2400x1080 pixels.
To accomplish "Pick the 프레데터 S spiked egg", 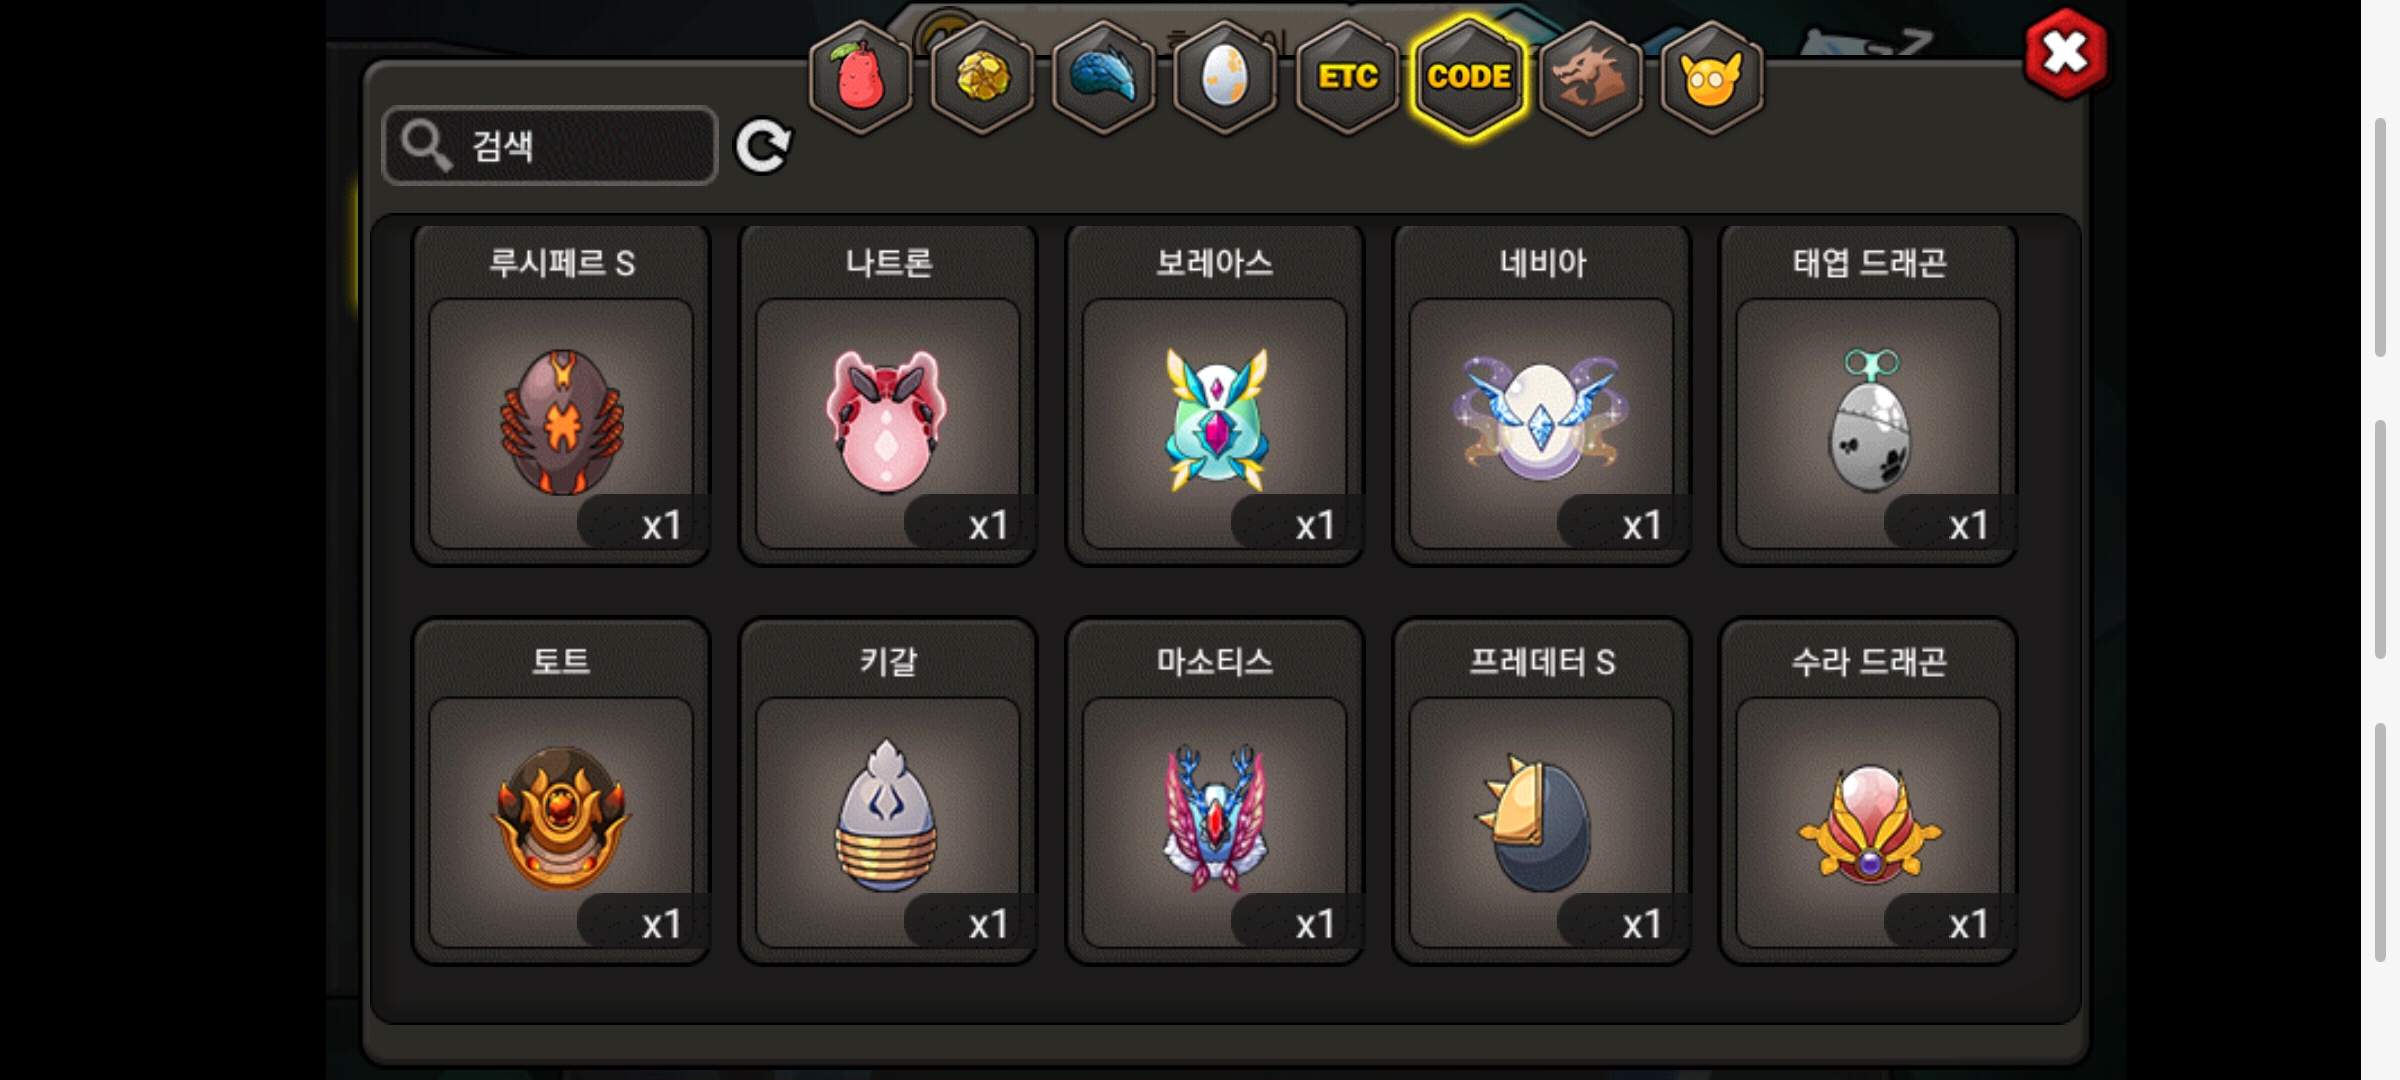I will [1542, 792].
